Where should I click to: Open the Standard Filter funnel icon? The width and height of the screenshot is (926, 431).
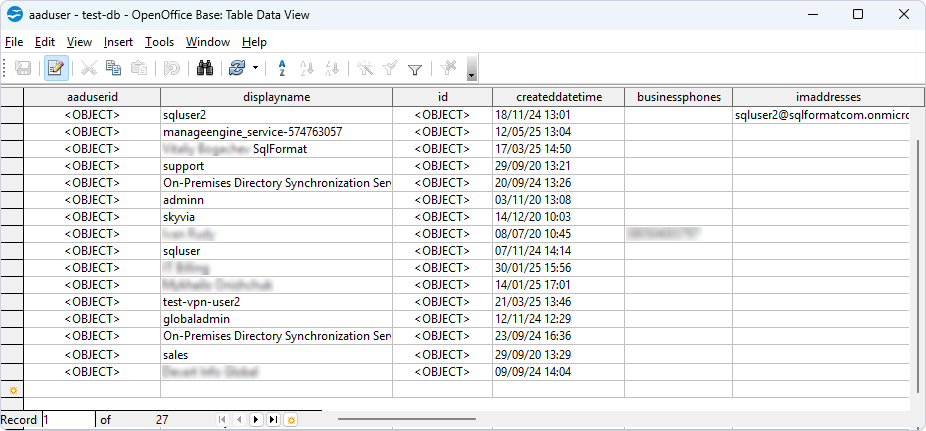pyautogui.click(x=415, y=70)
